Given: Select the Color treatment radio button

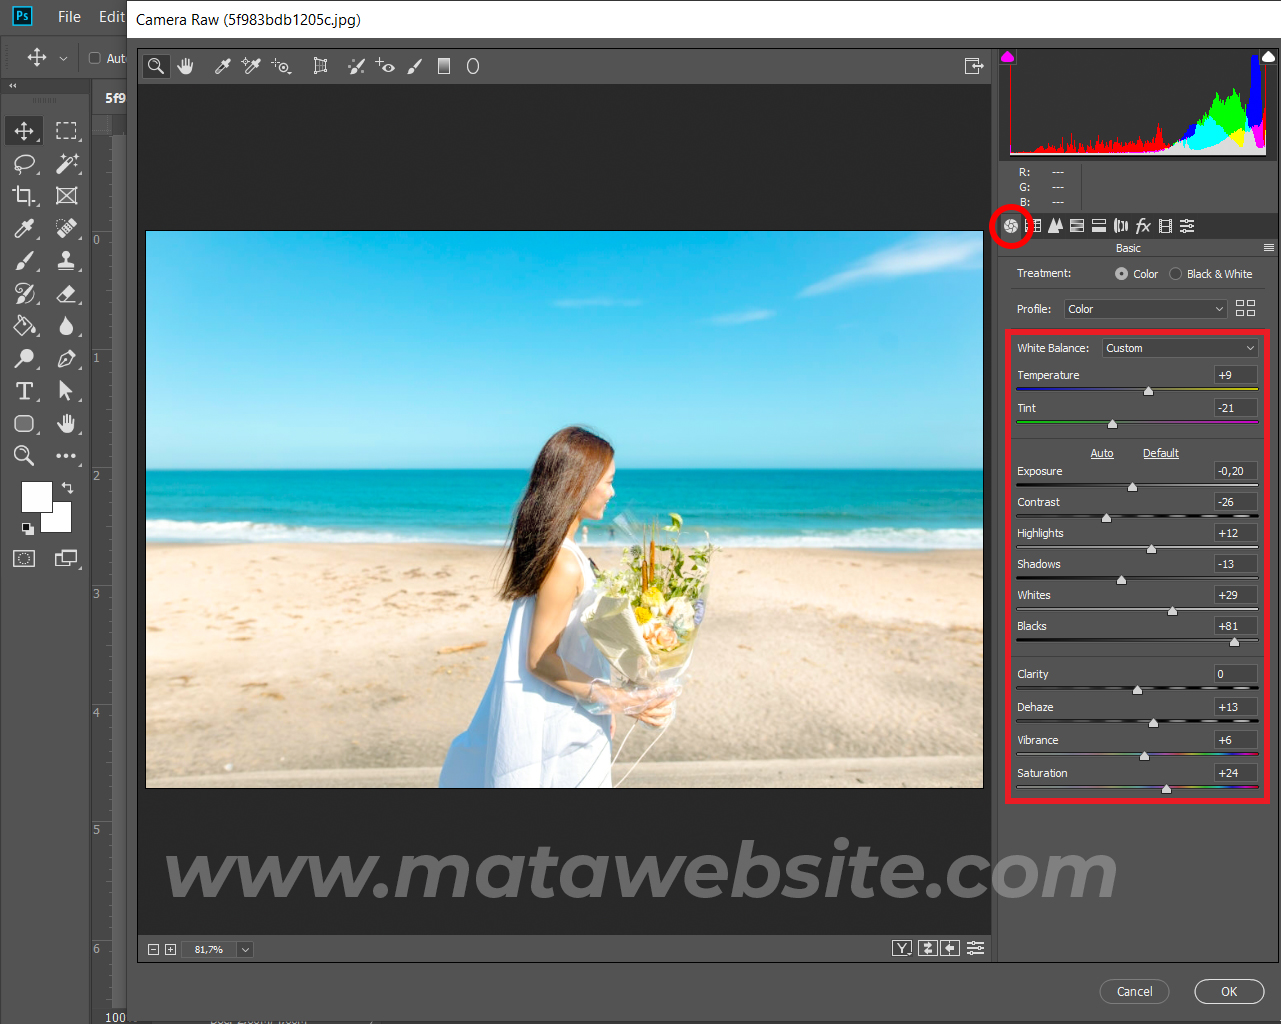Looking at the screenshot, I should click(1121, 274).
